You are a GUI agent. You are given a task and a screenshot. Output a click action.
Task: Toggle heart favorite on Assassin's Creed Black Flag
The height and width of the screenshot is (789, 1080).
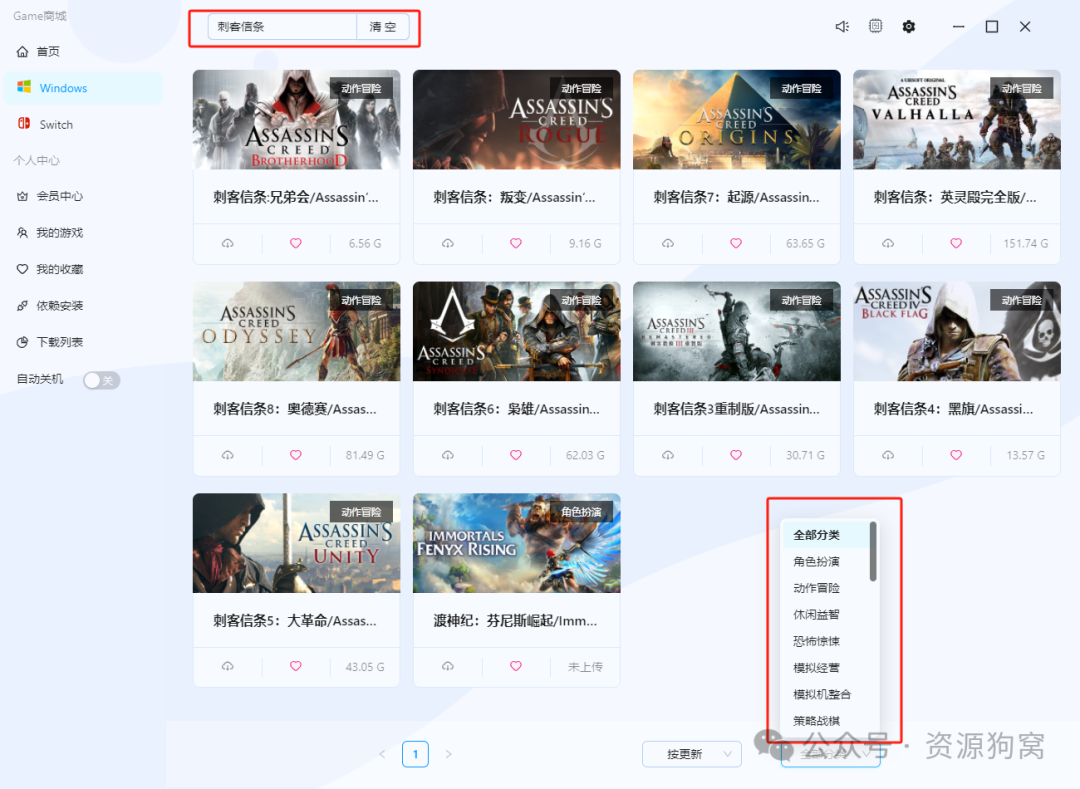[x=956, y=455]
